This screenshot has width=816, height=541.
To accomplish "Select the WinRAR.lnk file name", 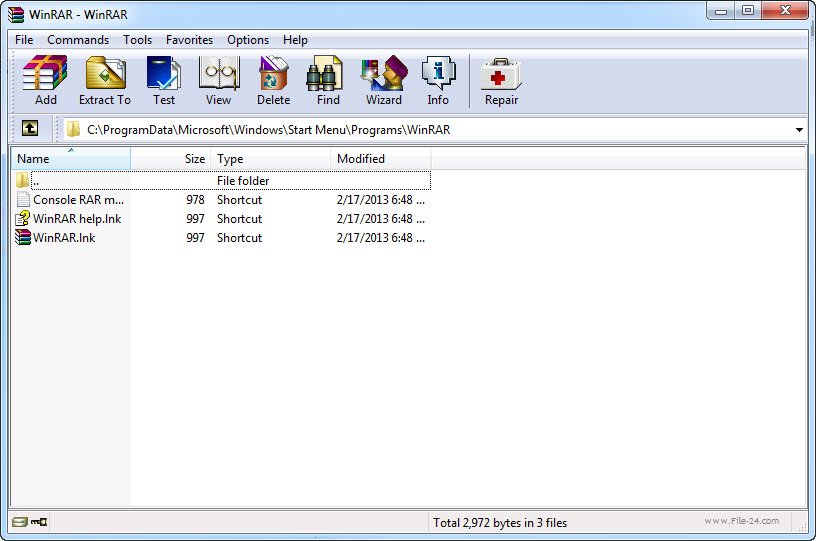I will point(64,238).
